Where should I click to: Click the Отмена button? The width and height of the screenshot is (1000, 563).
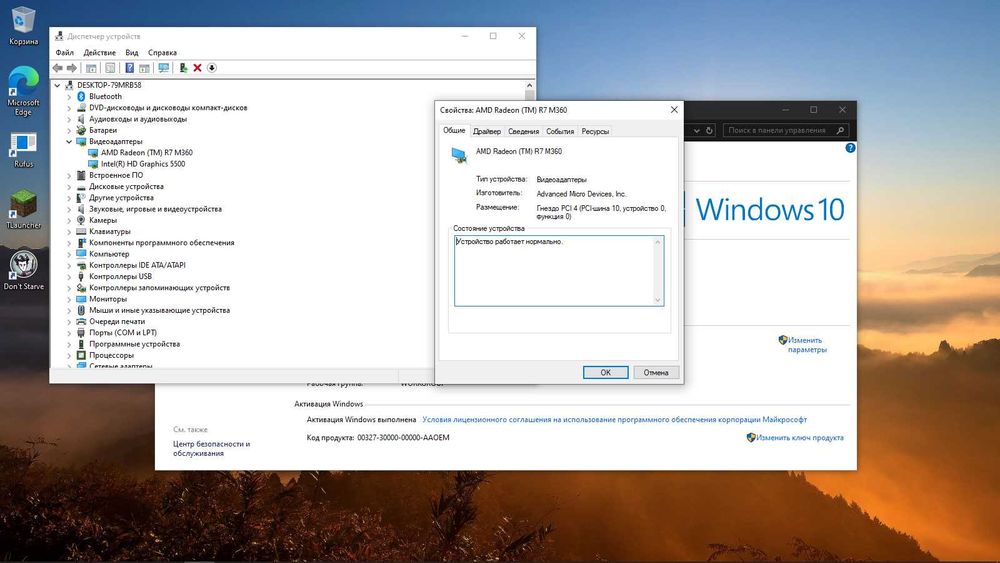(x=656, y=372)
